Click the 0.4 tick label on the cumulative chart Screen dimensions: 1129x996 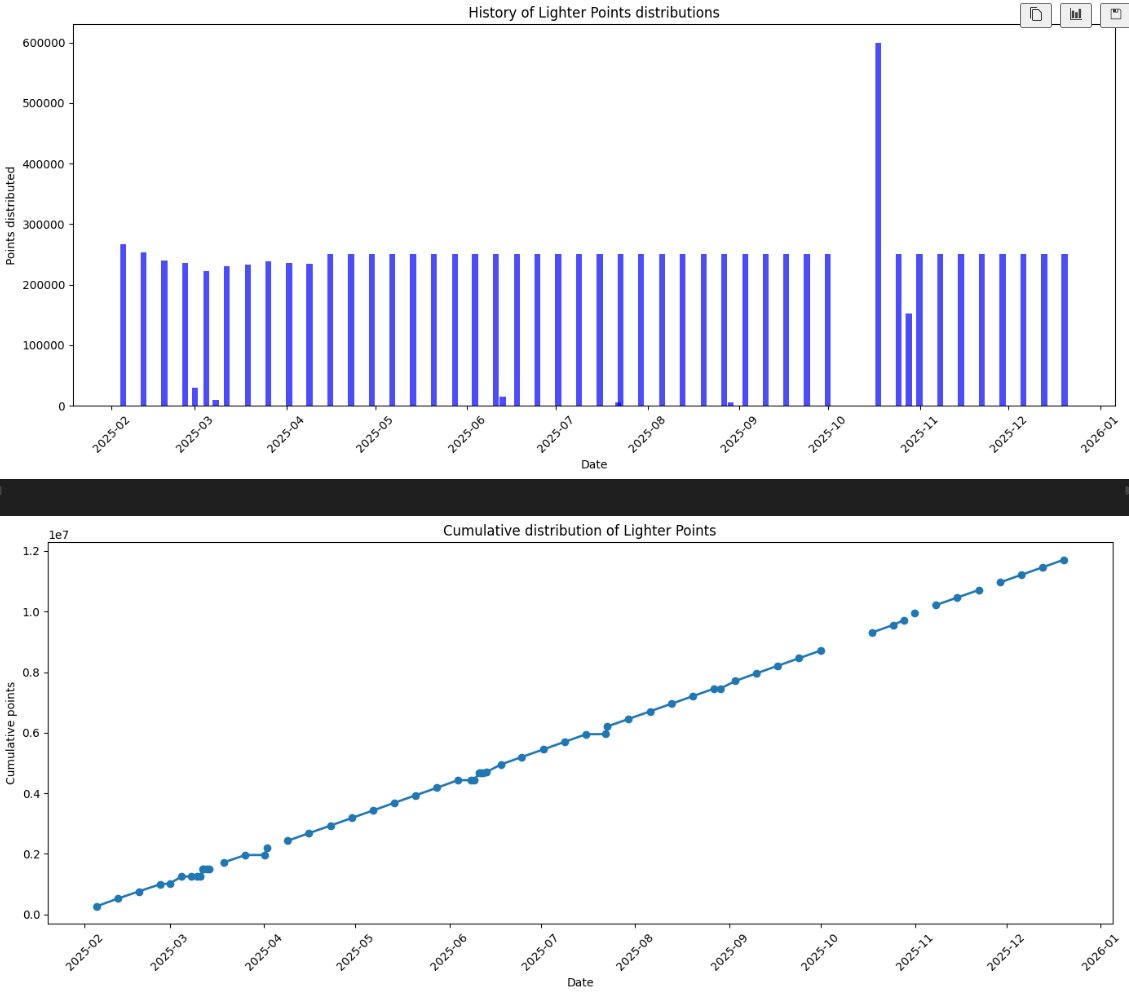pos(32,794)
